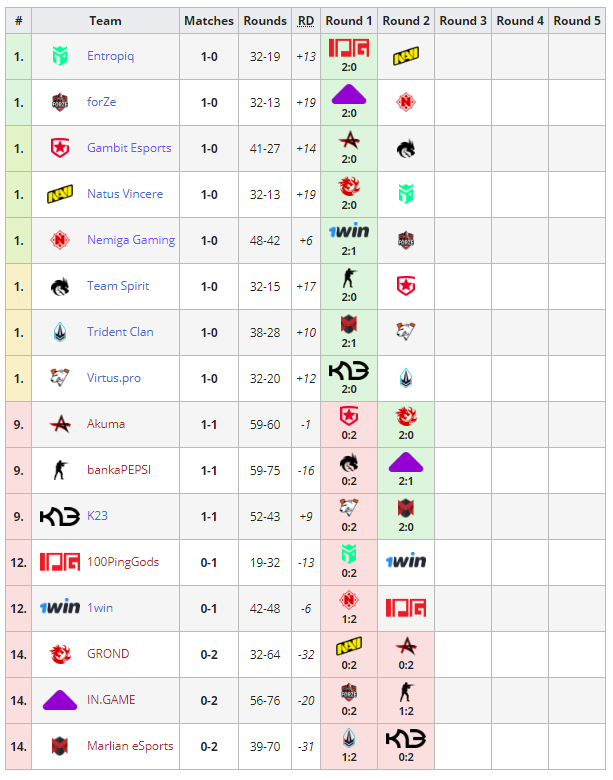Open the Nemiga Gaming team page link
The image size is (613, 780).
pos(131,240)
